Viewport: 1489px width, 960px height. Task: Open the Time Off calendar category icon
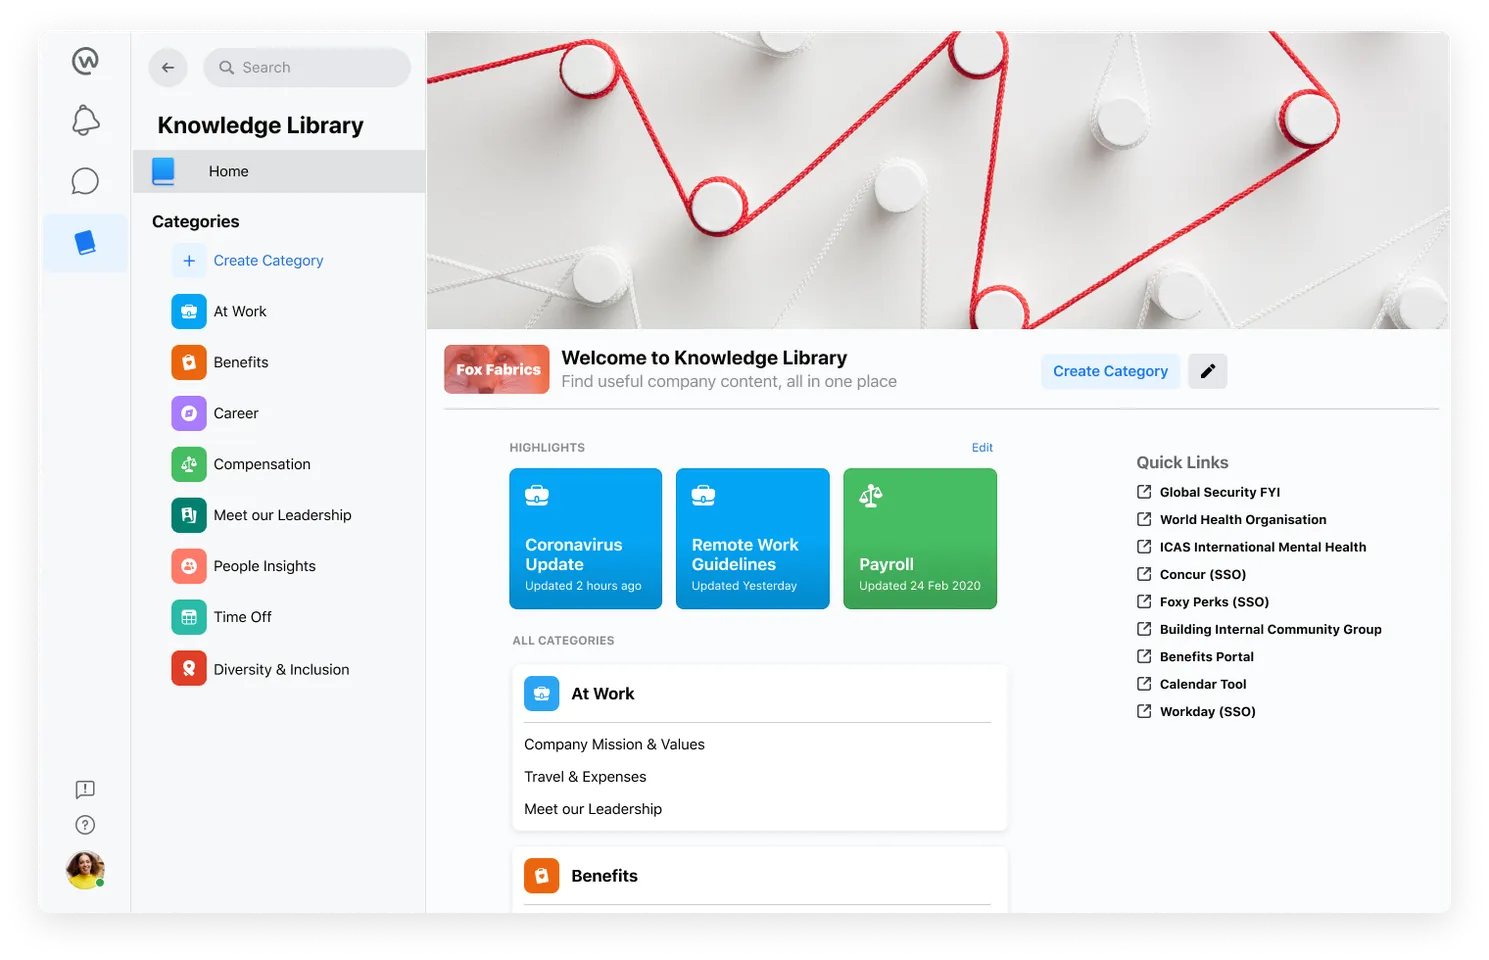189,617
